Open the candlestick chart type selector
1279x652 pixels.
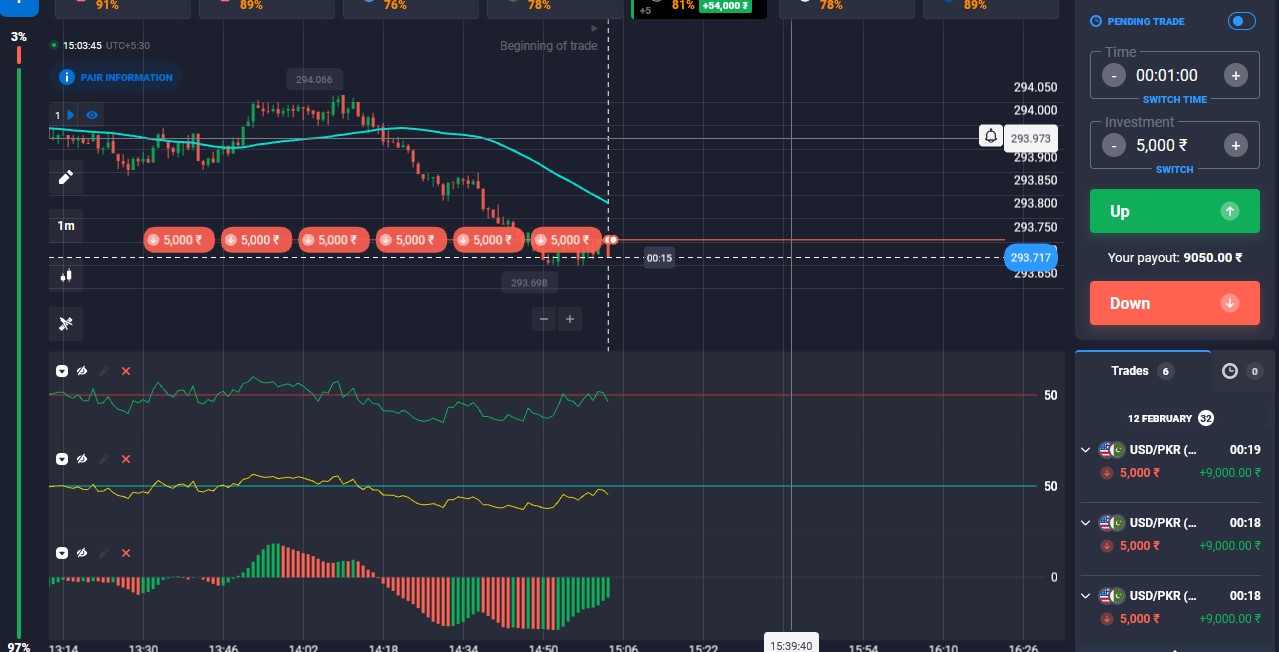(66, 275)
